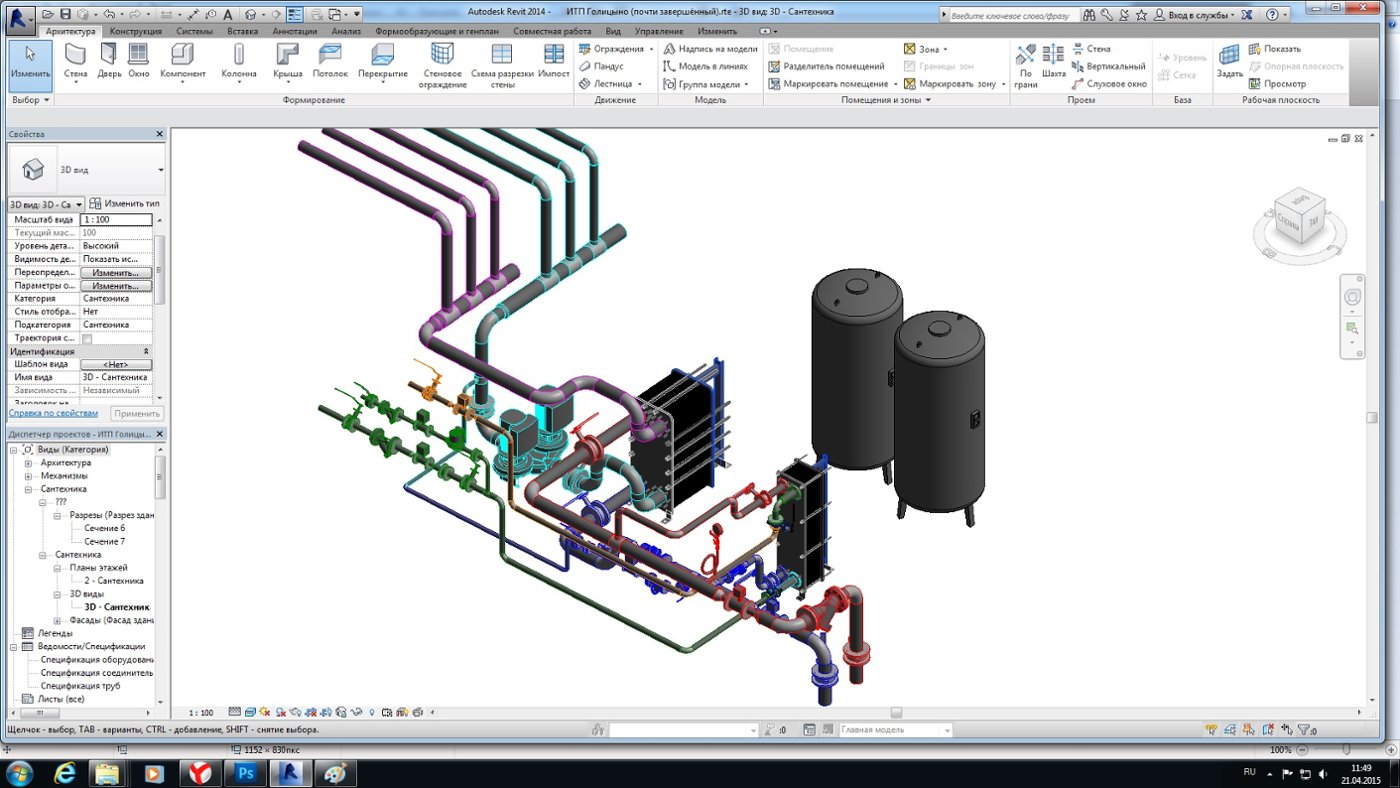Click the zoom slider at bottom right
Screen dimensions: 1400x788
pos(1346,750)
